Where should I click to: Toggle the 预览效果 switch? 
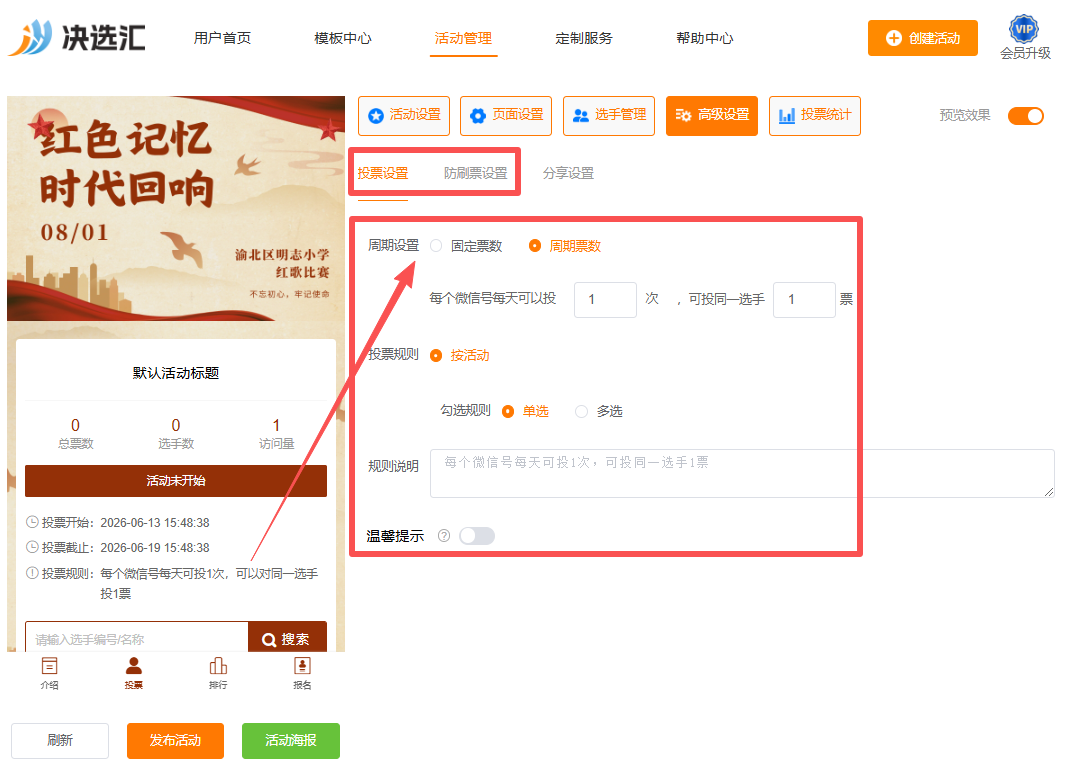1026,116
